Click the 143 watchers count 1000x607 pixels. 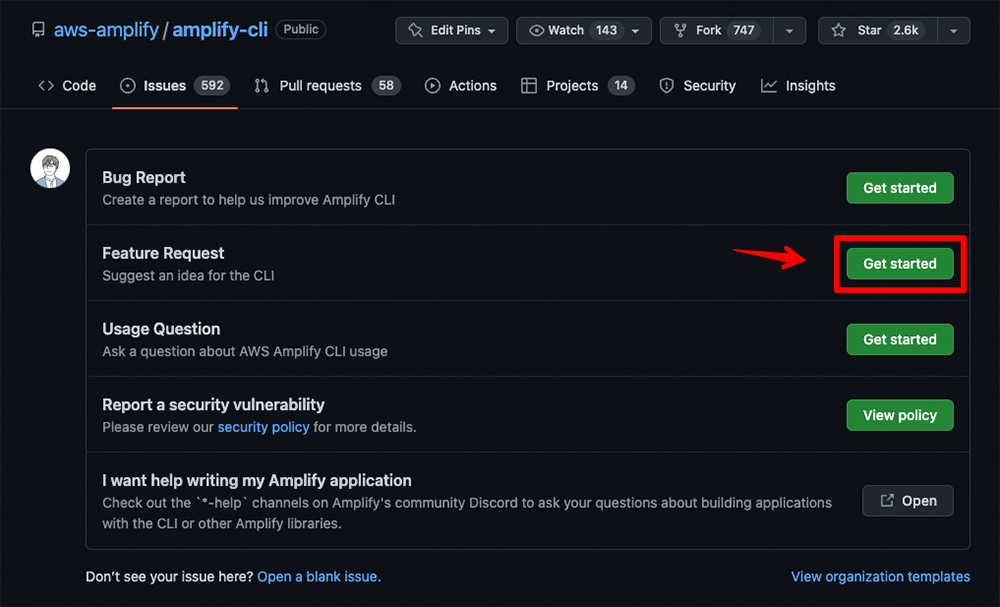[607, 31]
